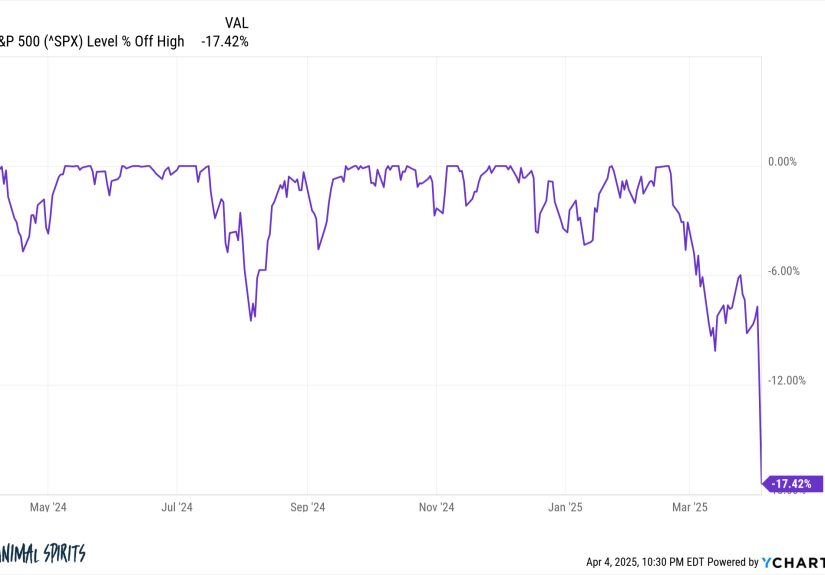Click the VAL column header
Screen dimensions: 825x575
236,21
